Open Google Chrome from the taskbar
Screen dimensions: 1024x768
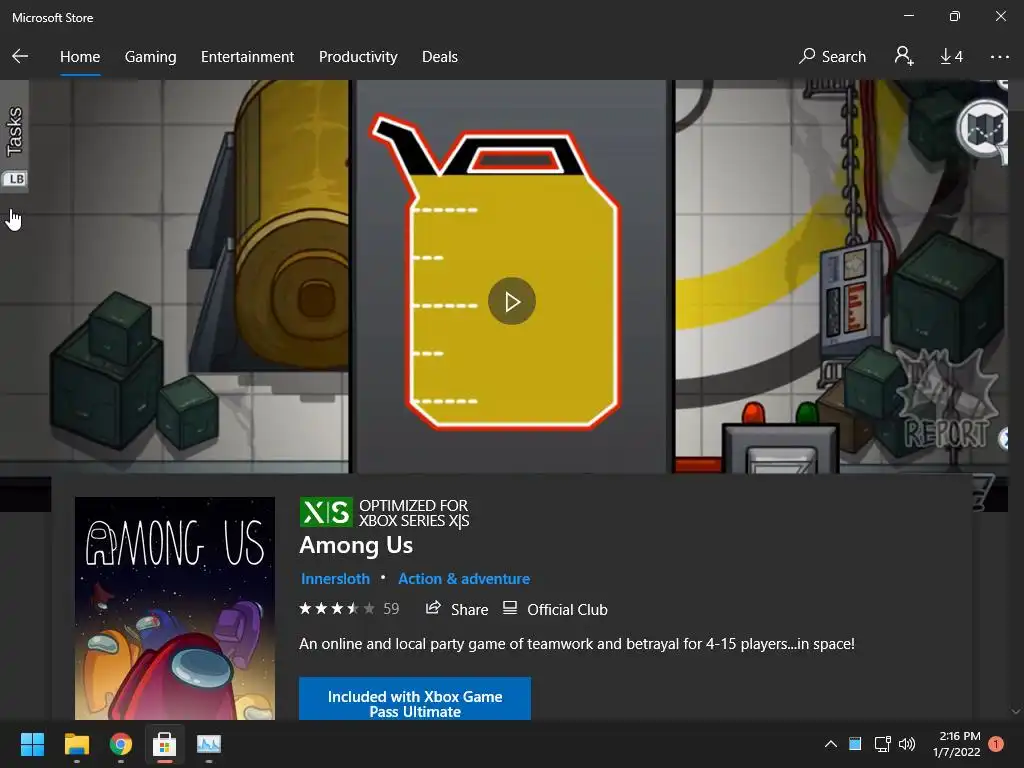(121, 744)
